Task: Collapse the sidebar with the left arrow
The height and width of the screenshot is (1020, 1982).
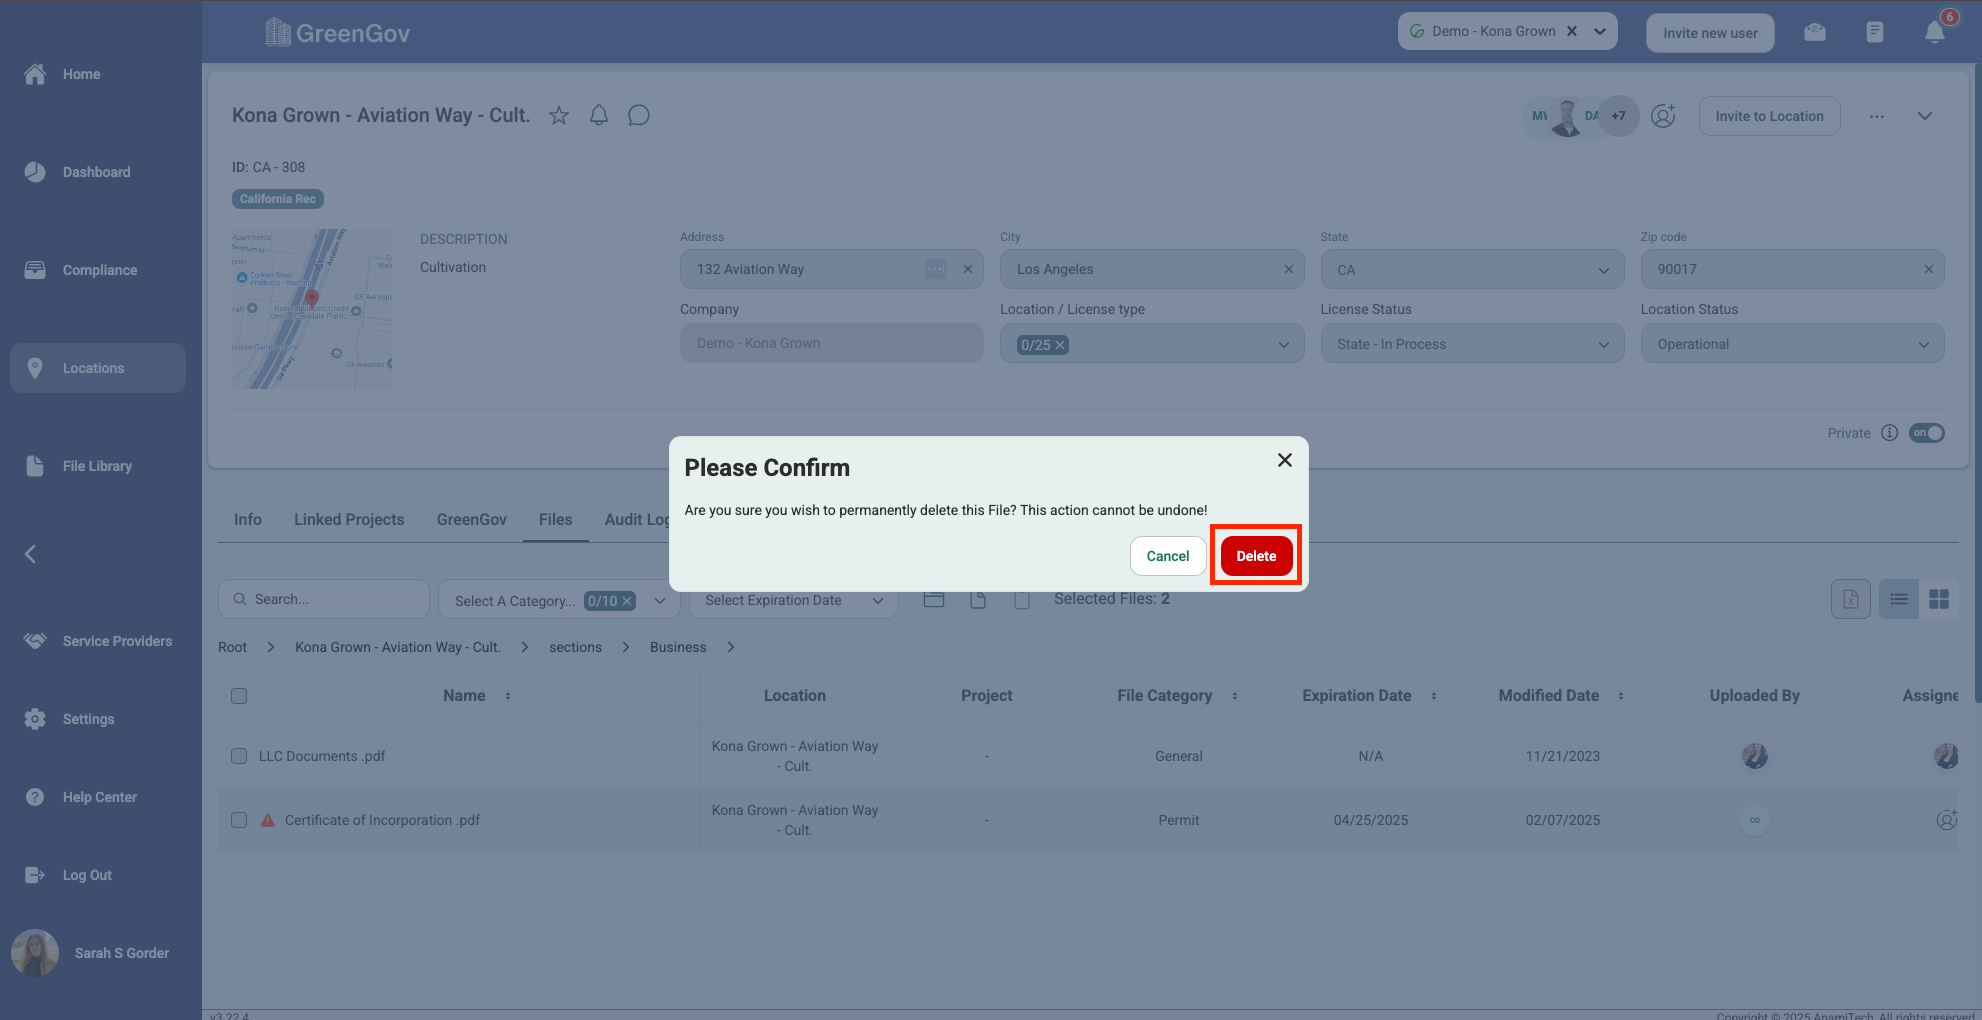Action: coord(31,554)
